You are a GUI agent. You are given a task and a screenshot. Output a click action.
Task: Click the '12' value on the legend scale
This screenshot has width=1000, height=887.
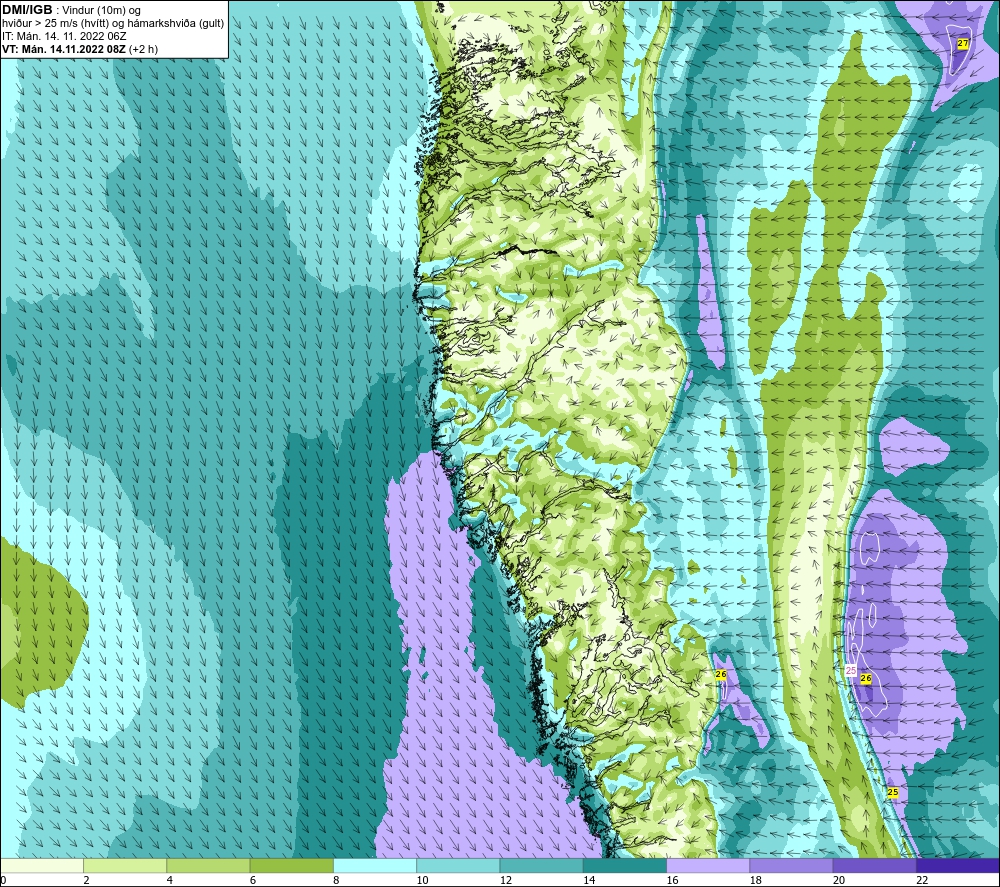coord(506,881)
